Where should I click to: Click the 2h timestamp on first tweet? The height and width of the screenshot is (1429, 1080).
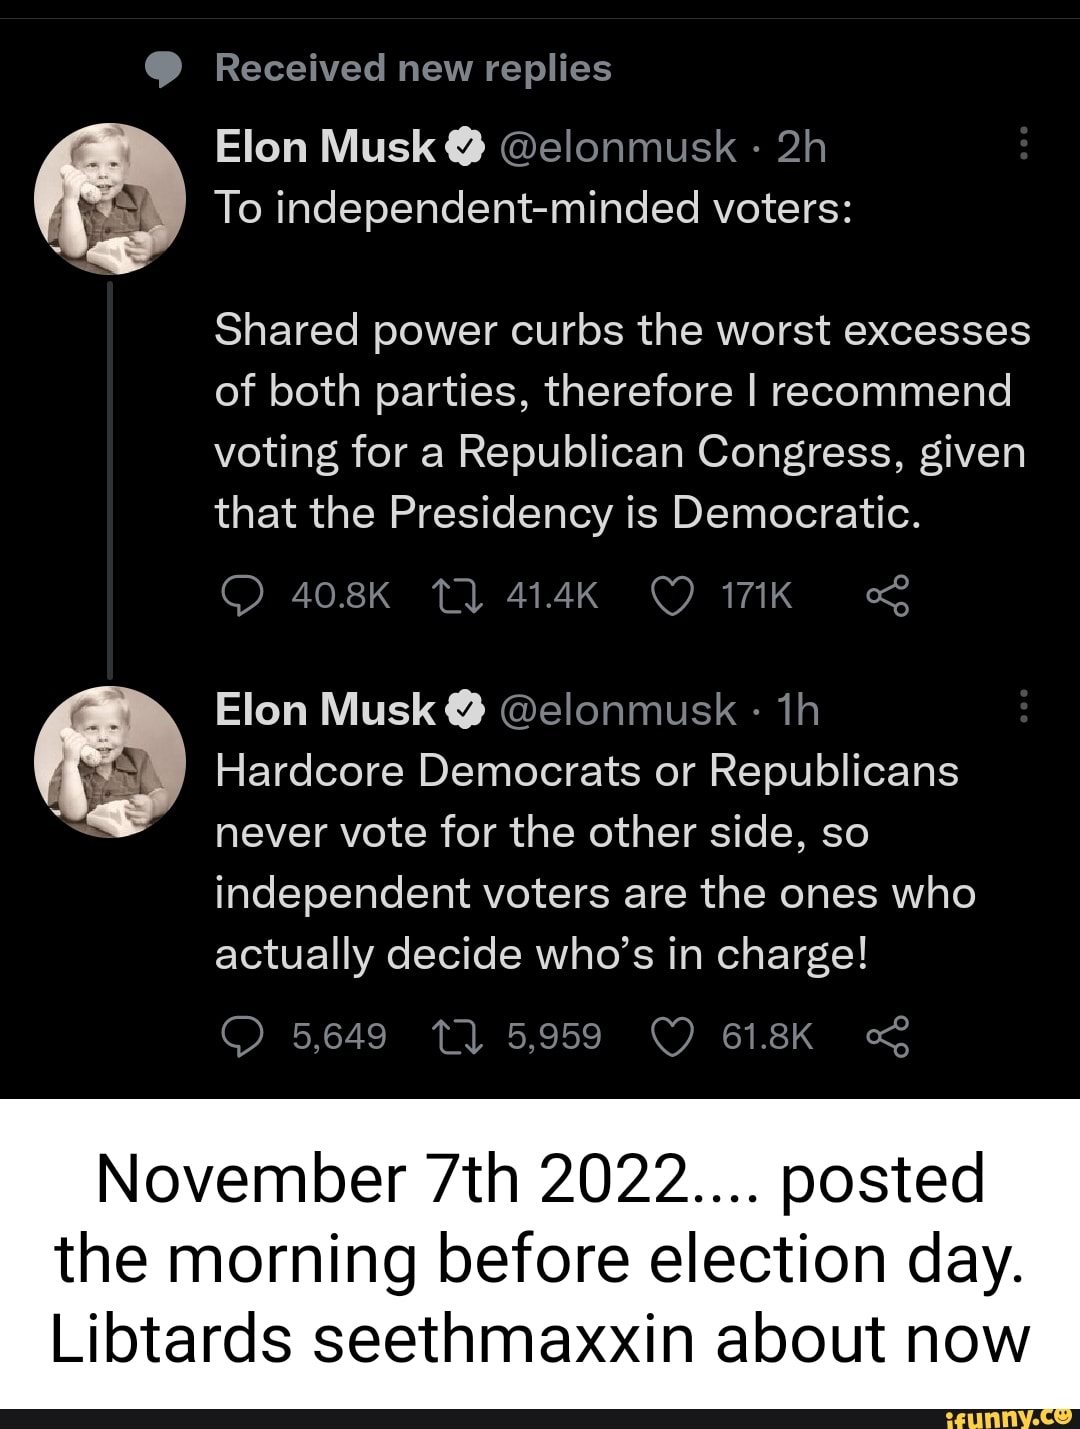pos(802,147)
